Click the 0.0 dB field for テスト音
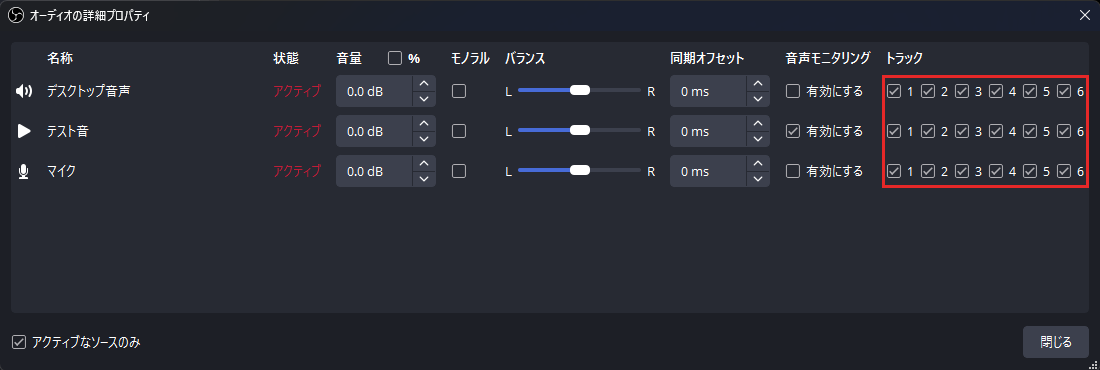This screenshot has width=1100, height=370. (x=374, y=131)
